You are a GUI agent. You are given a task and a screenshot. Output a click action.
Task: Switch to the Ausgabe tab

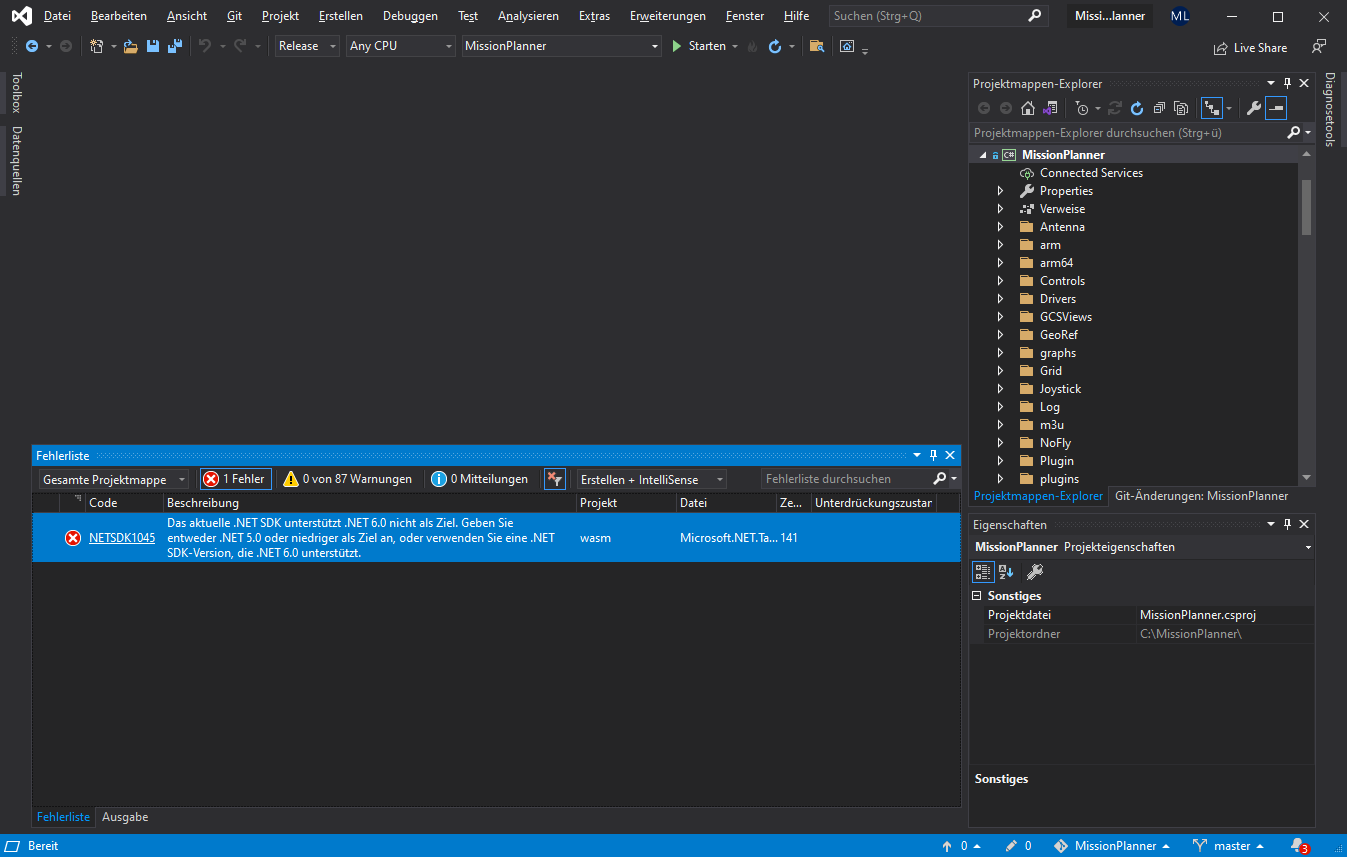[124, 817]
